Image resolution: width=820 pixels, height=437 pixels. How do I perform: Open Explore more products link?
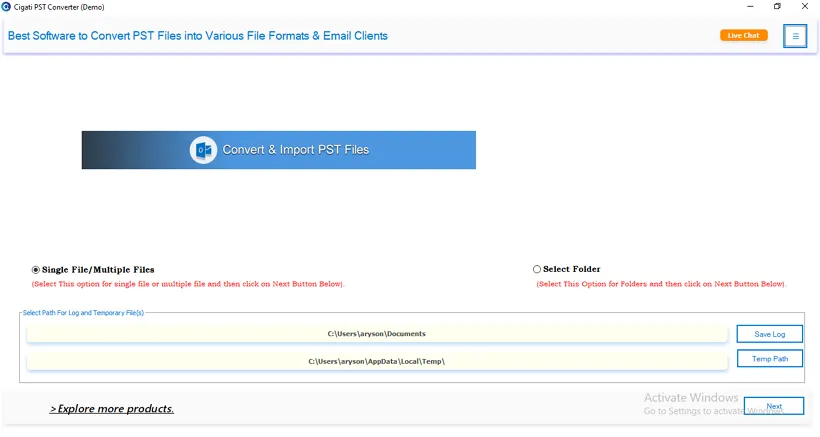click(x=112, y=409)
